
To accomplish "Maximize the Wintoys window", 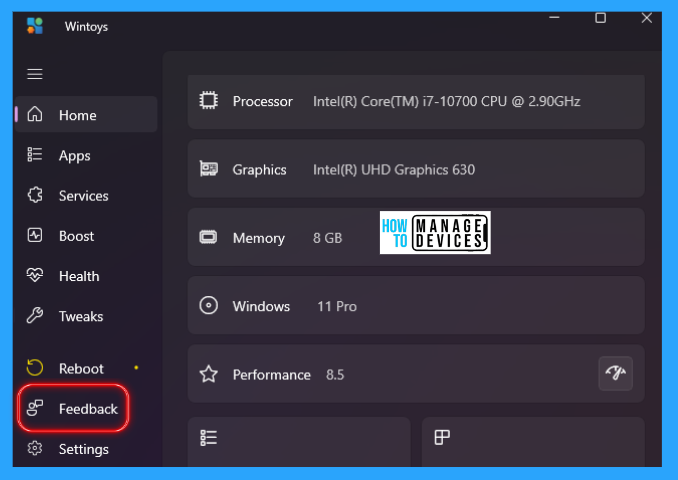I will tap(600, 18).
